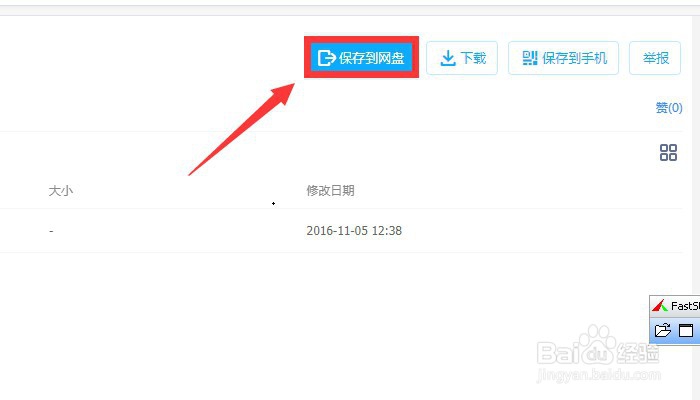Click the Baidu paw logo watermark
The image size is (700, 400).
tap(597, 344)
